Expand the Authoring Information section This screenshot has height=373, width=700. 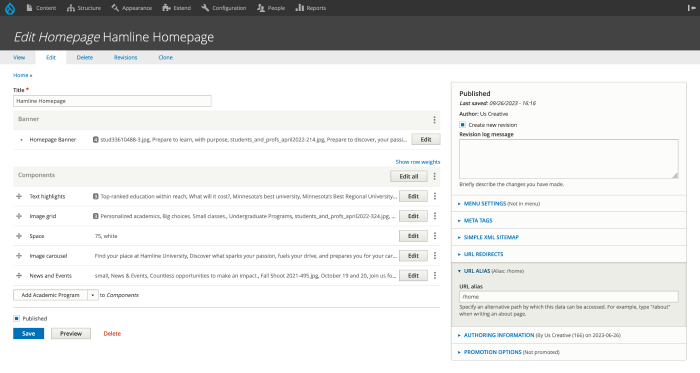pyautogui.click(x=499, y=335)
